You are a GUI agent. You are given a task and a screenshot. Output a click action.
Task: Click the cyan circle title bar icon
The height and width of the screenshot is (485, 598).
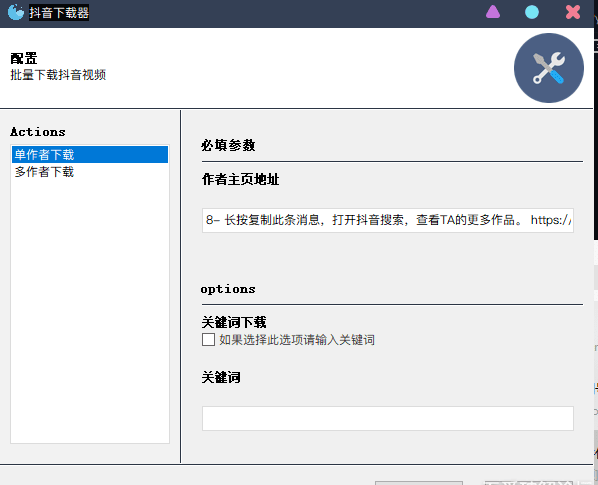click(x=532, y=12)
